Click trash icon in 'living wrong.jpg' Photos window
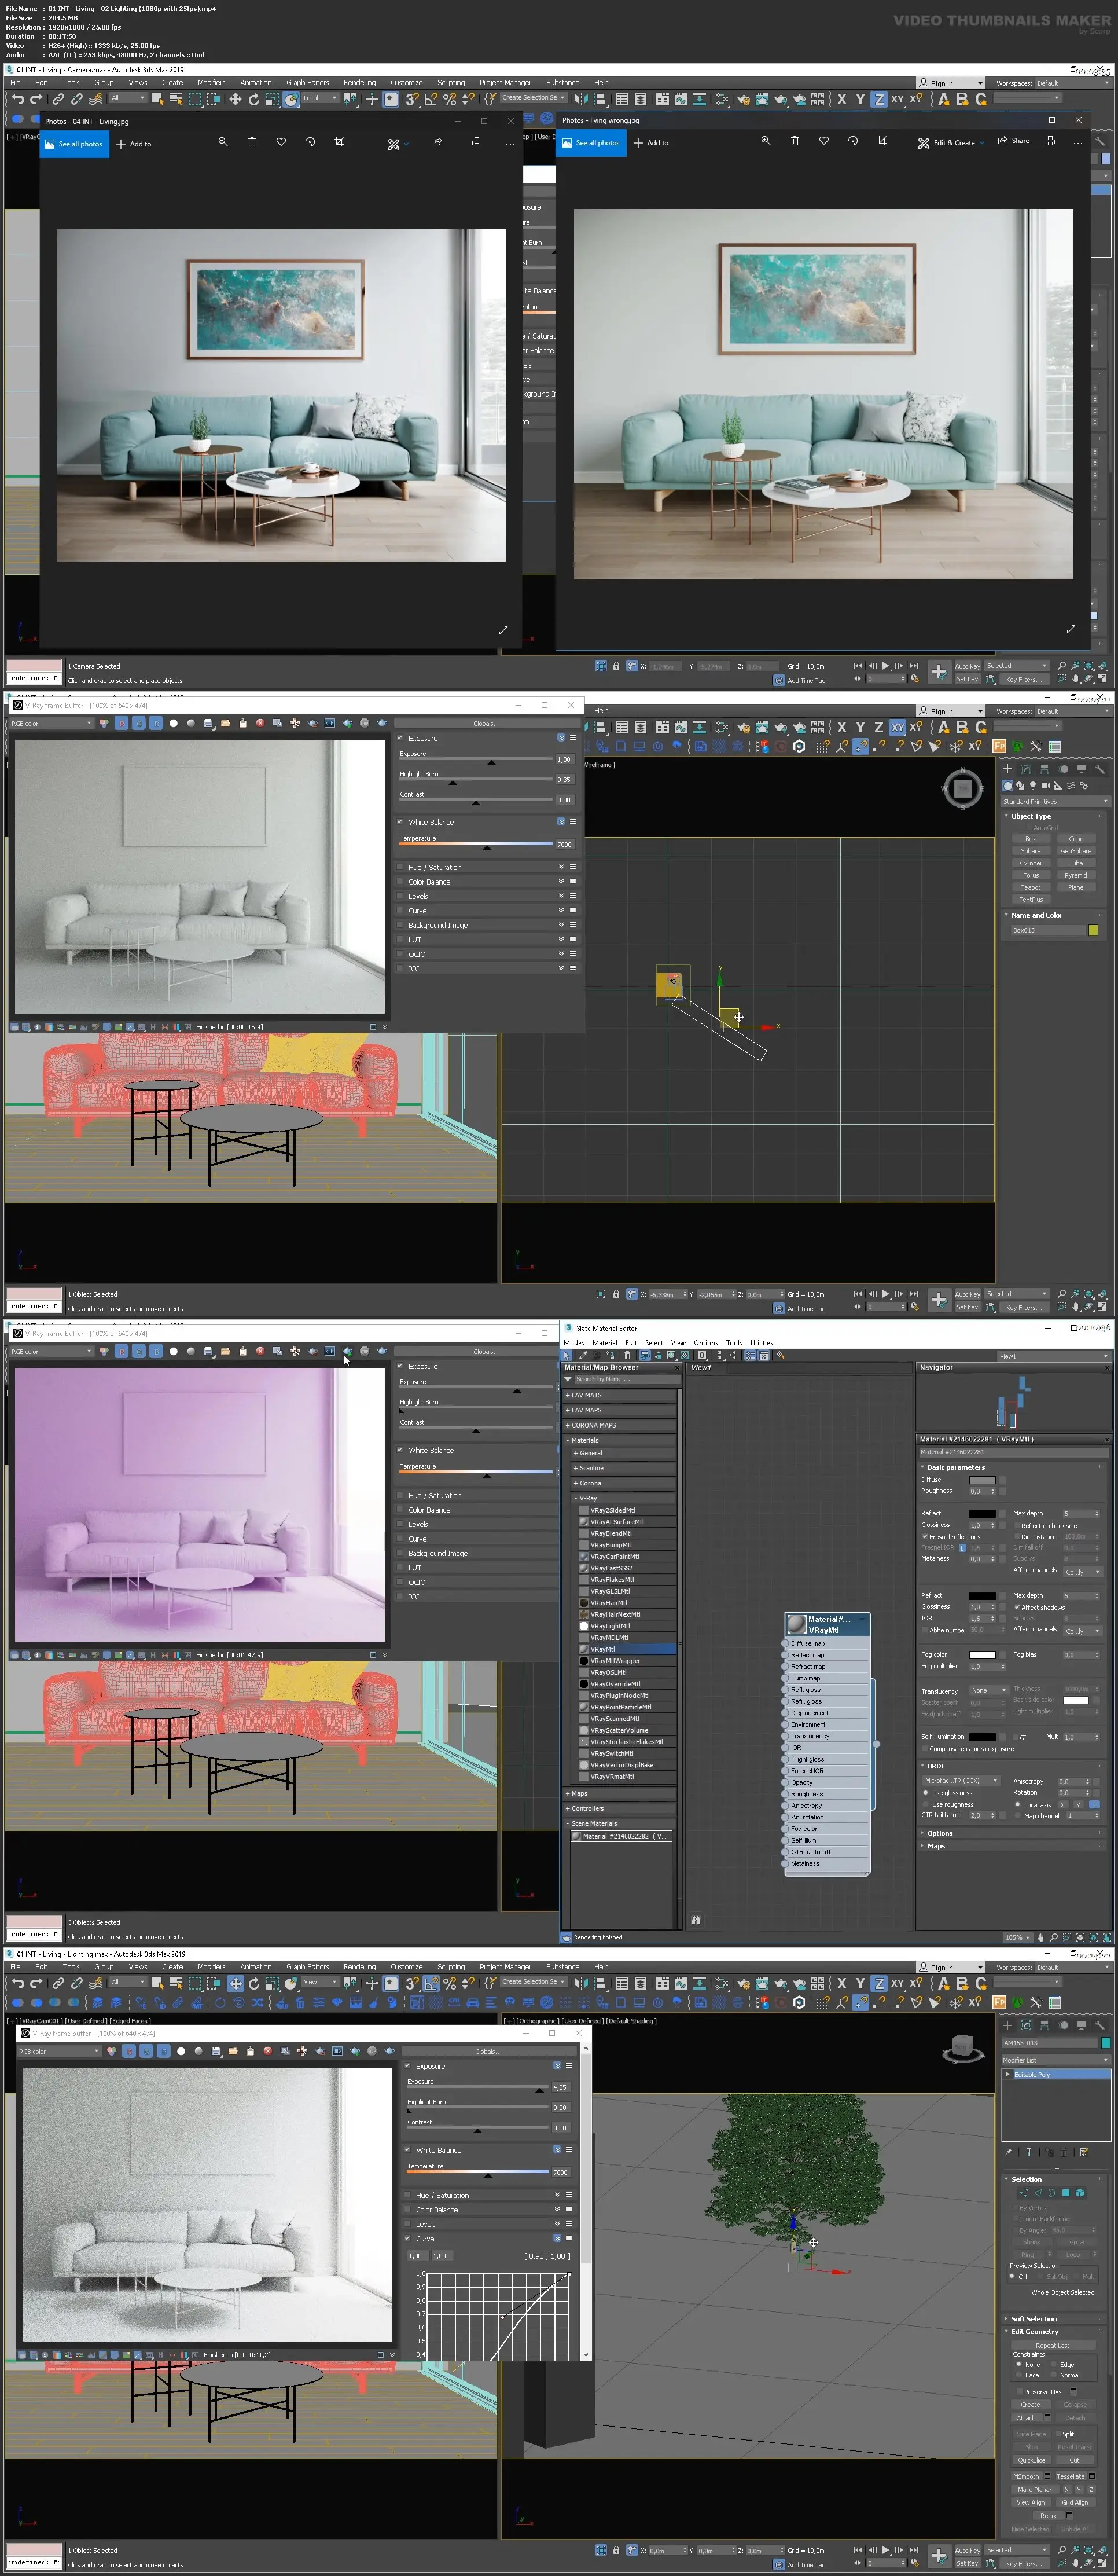Image resolution: width=1118 pixels, height=2576 pixels. [x=794, y=141]
